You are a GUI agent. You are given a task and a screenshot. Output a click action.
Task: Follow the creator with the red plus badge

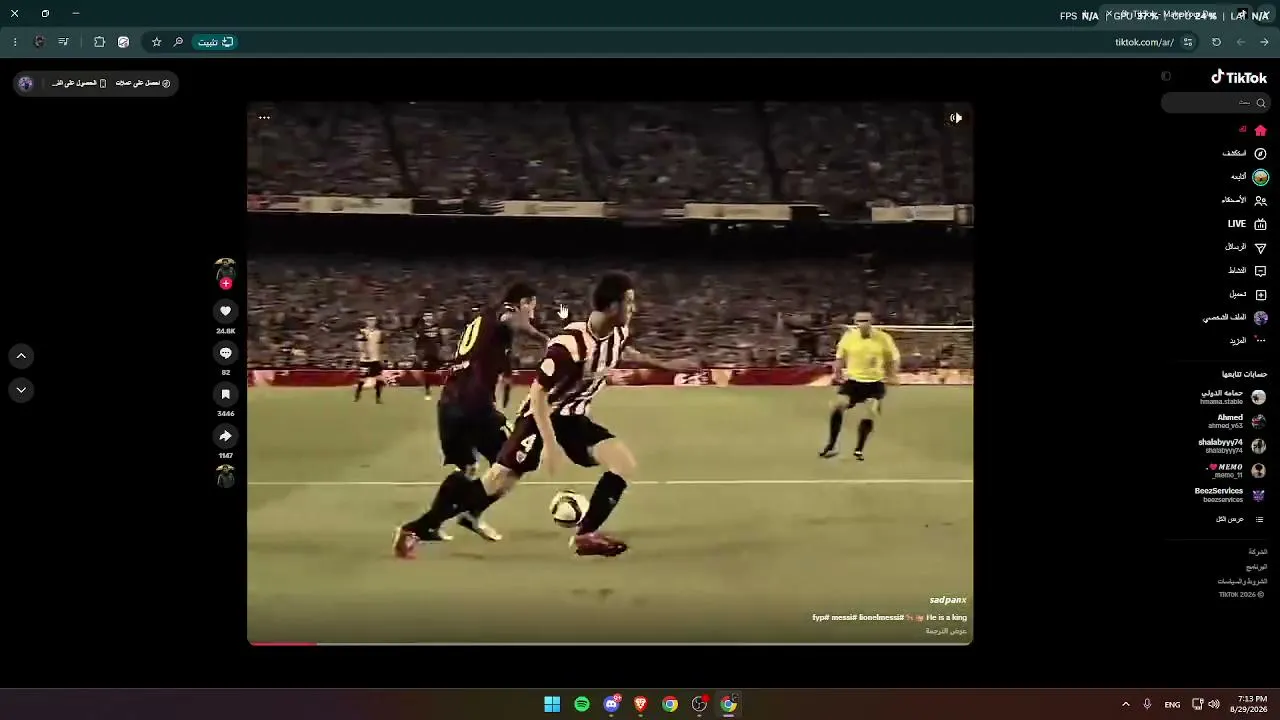click(x=225, y=284)
